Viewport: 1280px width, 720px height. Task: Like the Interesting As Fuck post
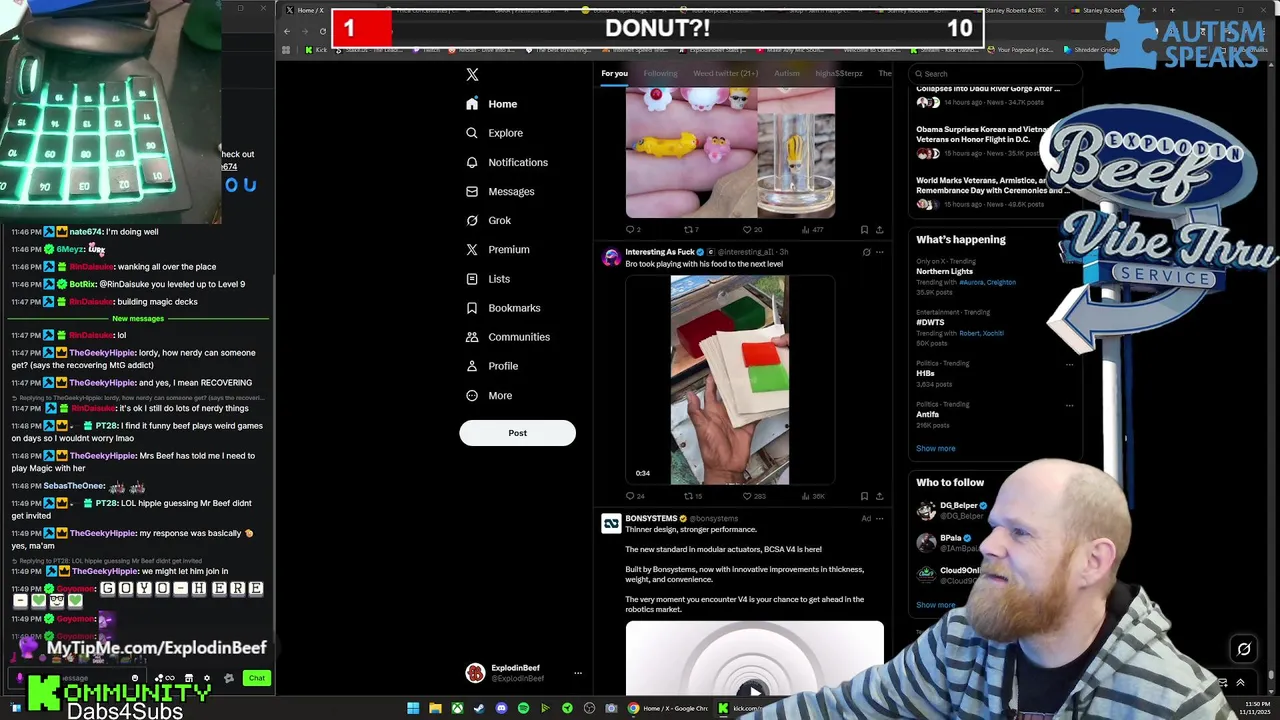[x=753, y=496]
